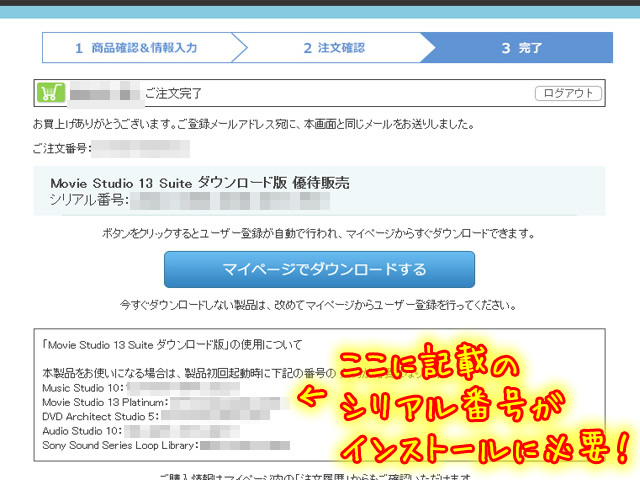Click the シリアル番号 label
The width and height of the screenshot is (640, 497).
point(89,200)
